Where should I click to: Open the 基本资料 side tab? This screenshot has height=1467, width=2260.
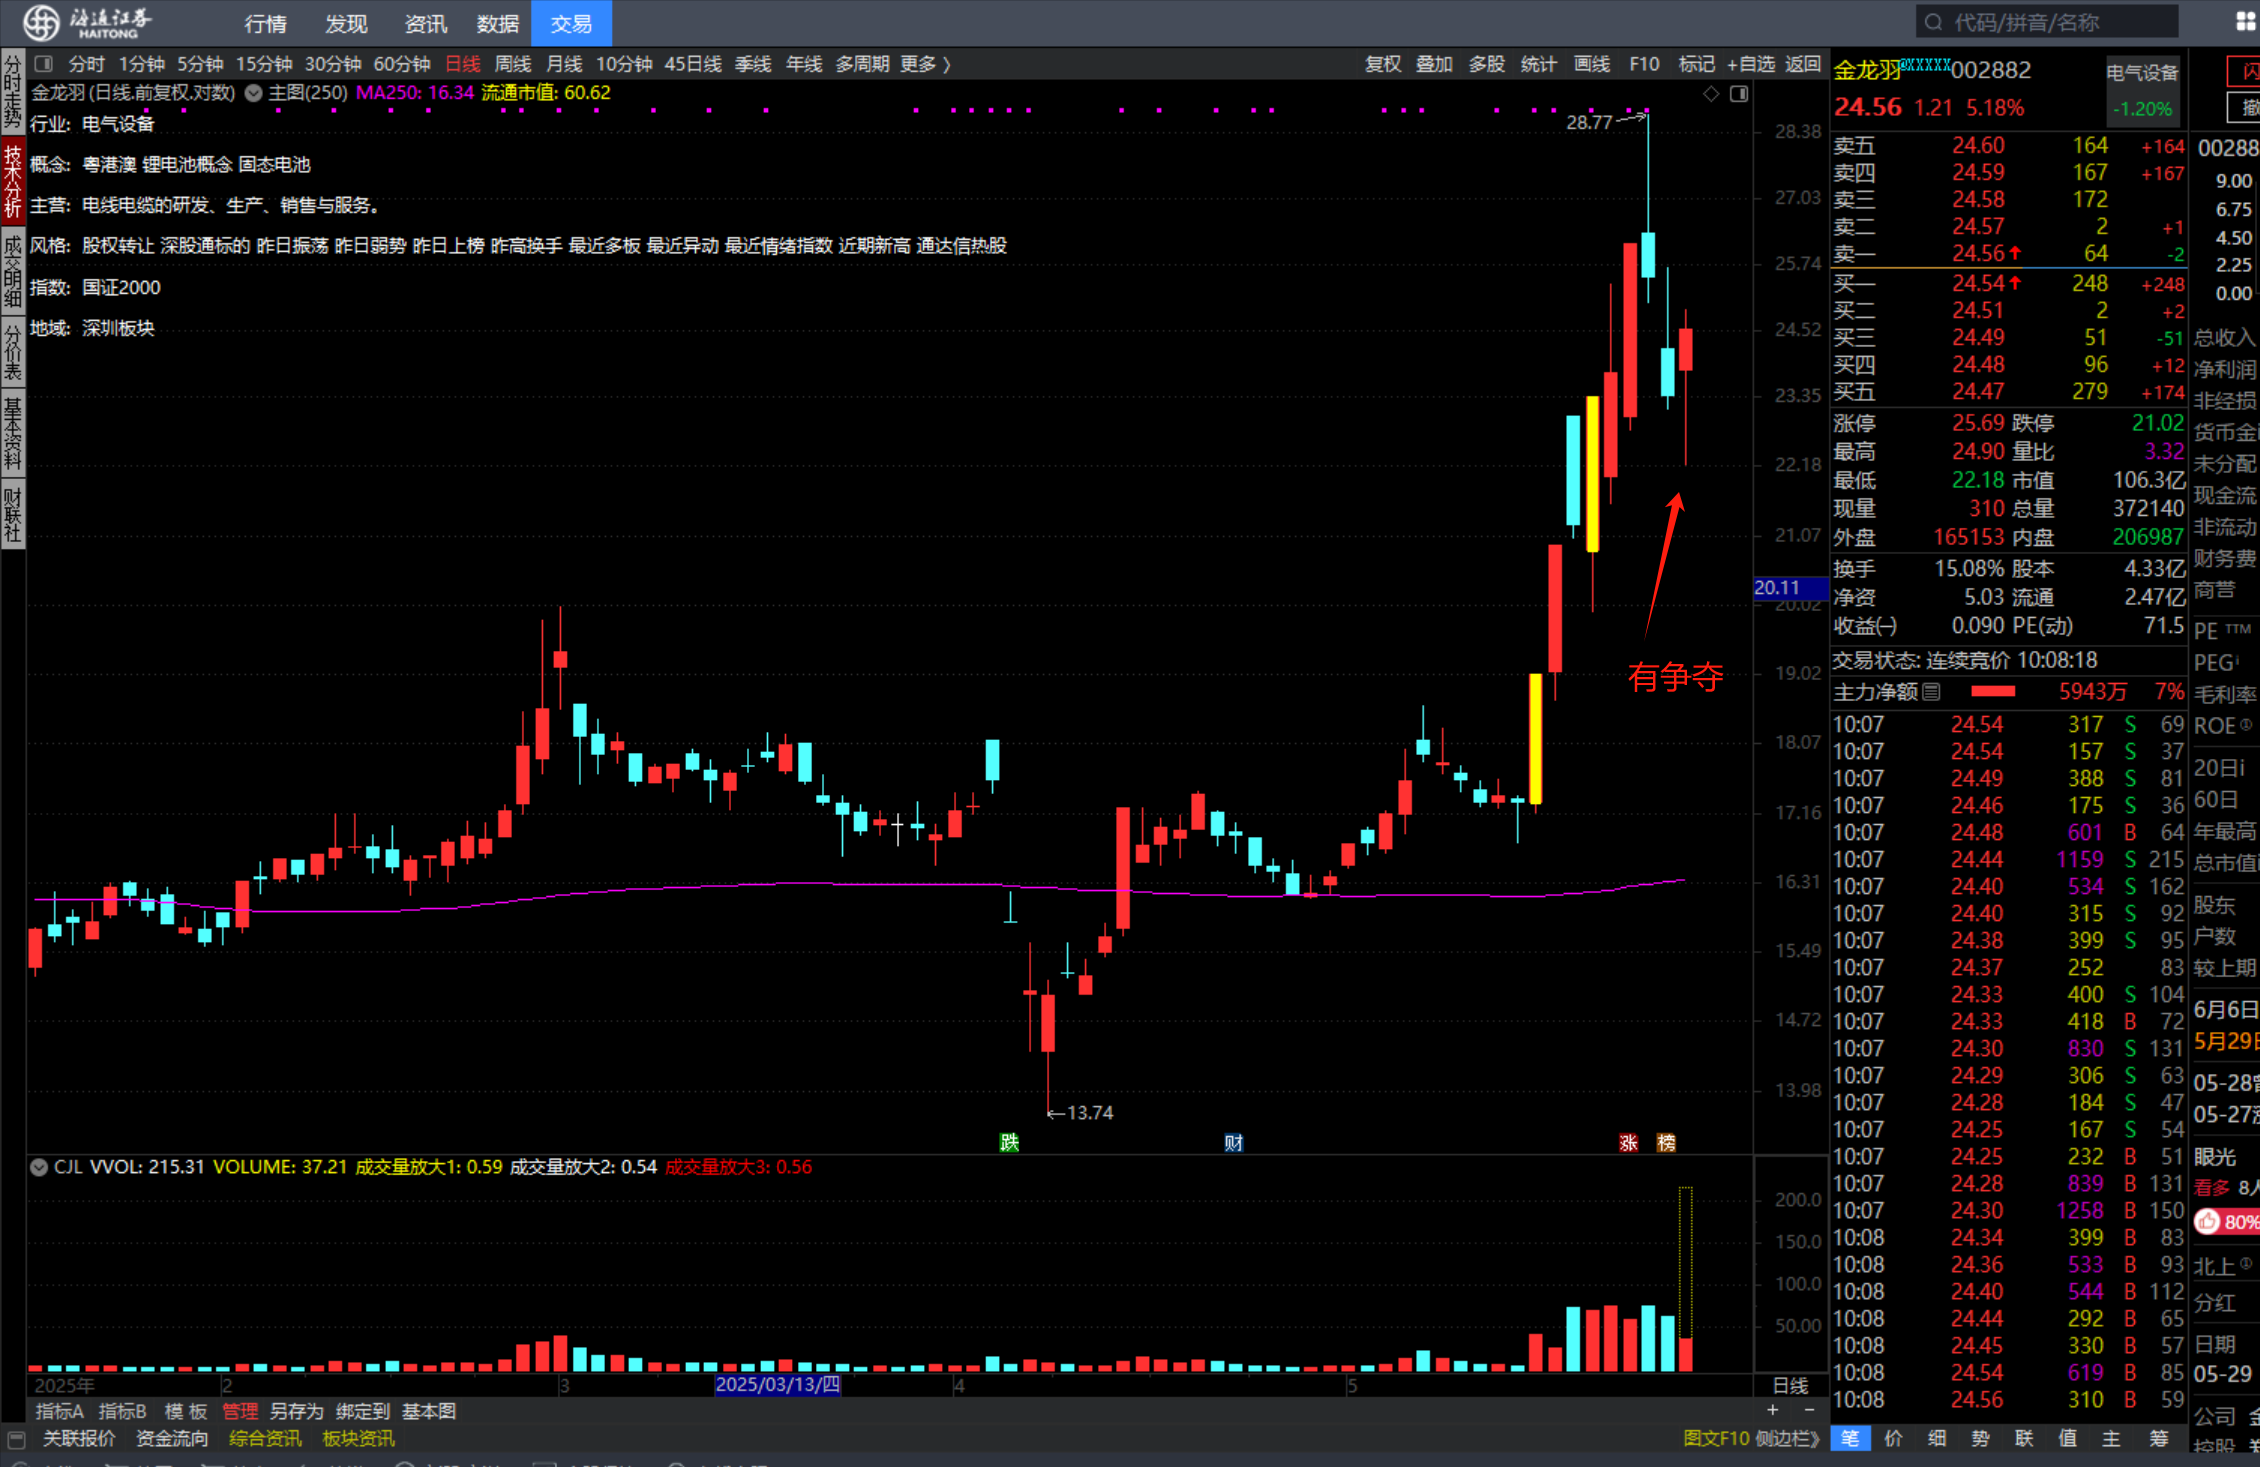point(12,433)
